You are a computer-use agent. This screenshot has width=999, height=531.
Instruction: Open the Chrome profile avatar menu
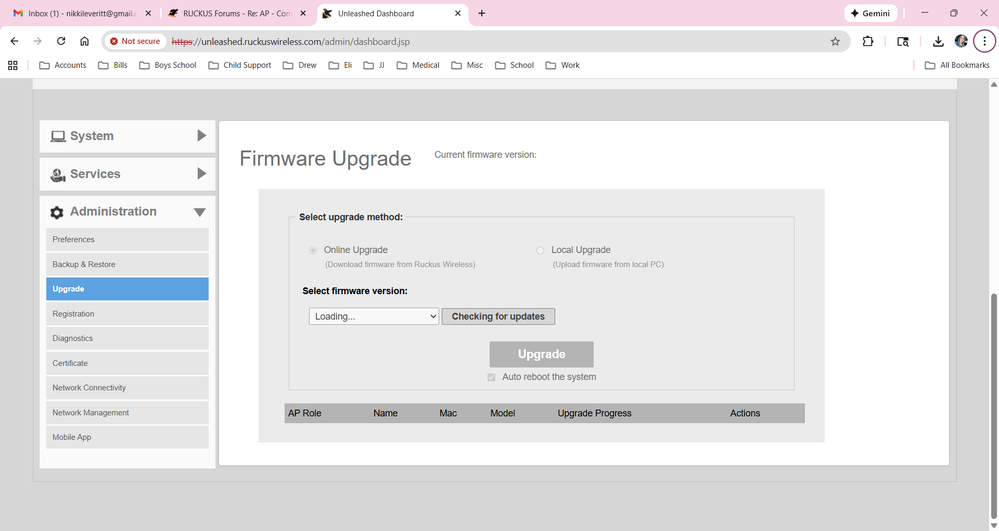click(961, 41)
